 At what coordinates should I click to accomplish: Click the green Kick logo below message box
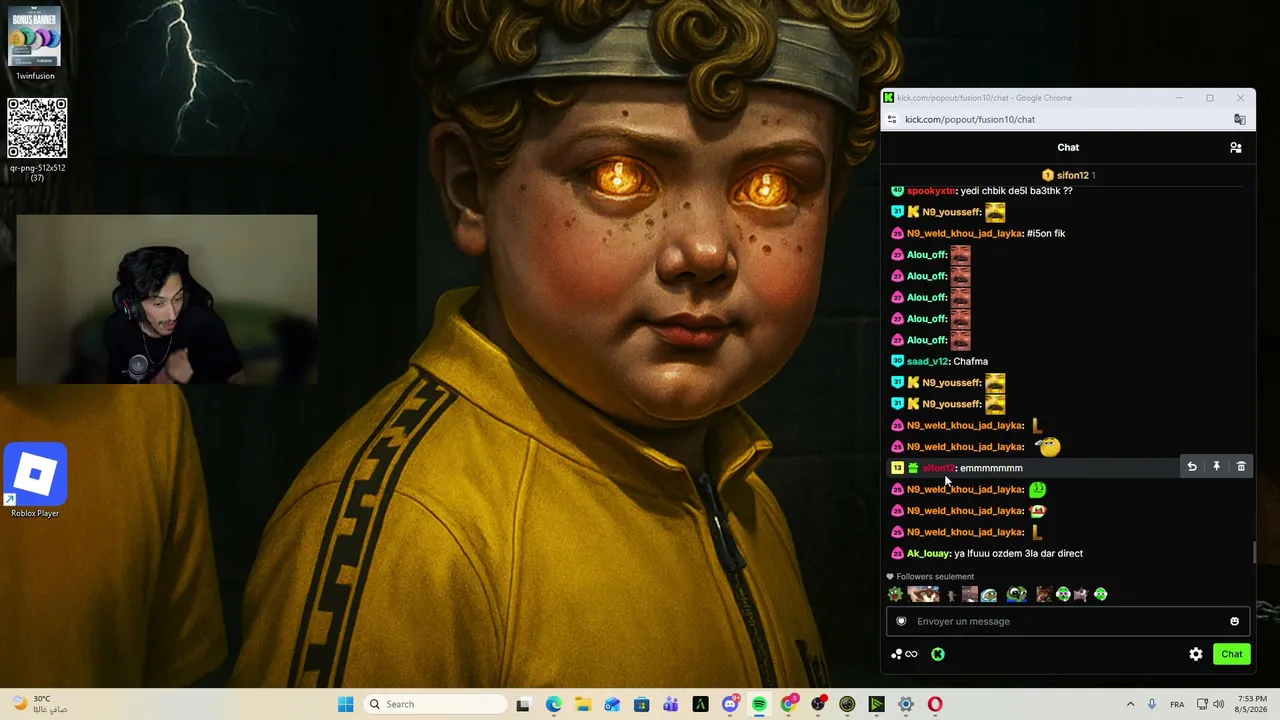click(x=938, y=654)
